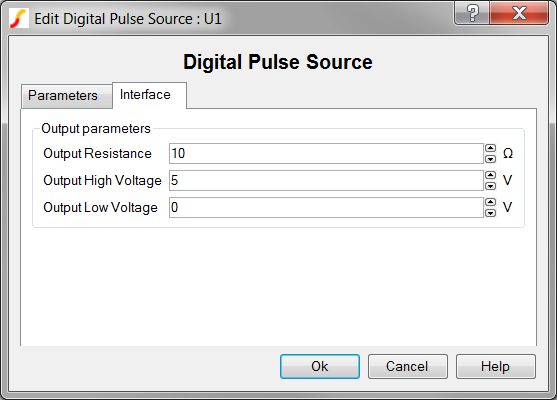
Task: Focus the Output High Voltage field
Action: pyautogui.click(x=326, y=180)
